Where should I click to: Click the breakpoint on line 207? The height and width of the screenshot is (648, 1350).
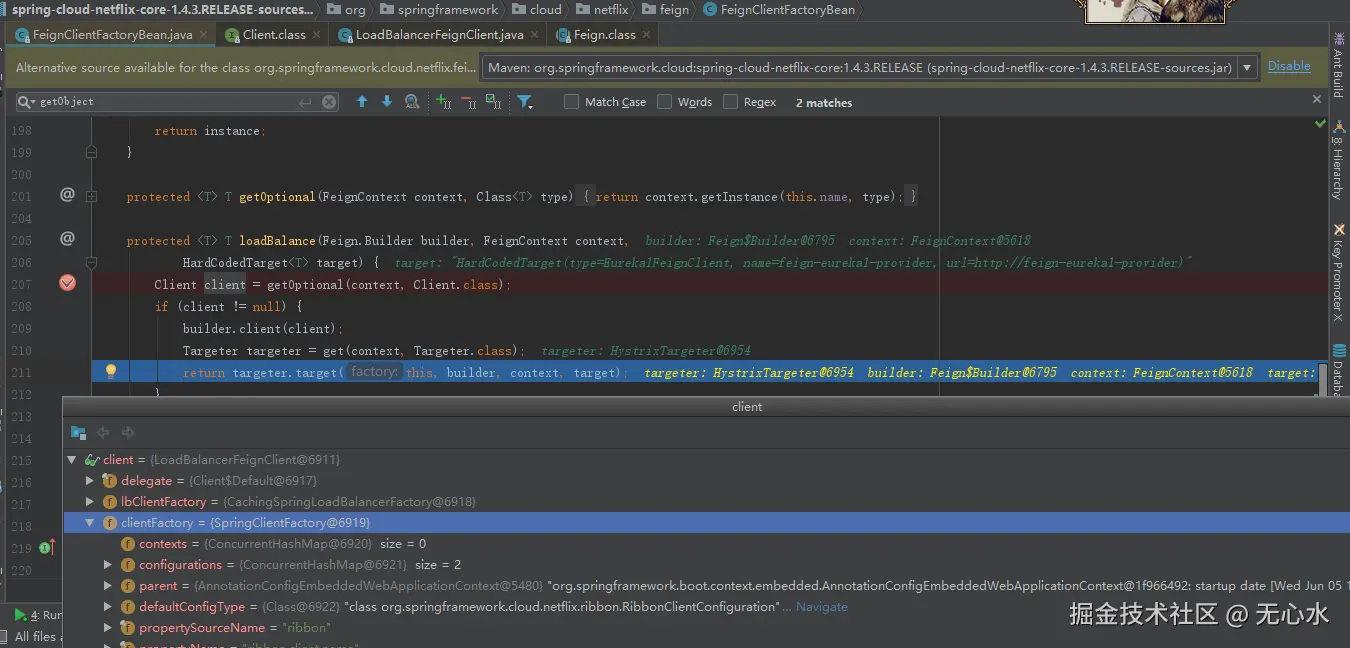point(67,283)
